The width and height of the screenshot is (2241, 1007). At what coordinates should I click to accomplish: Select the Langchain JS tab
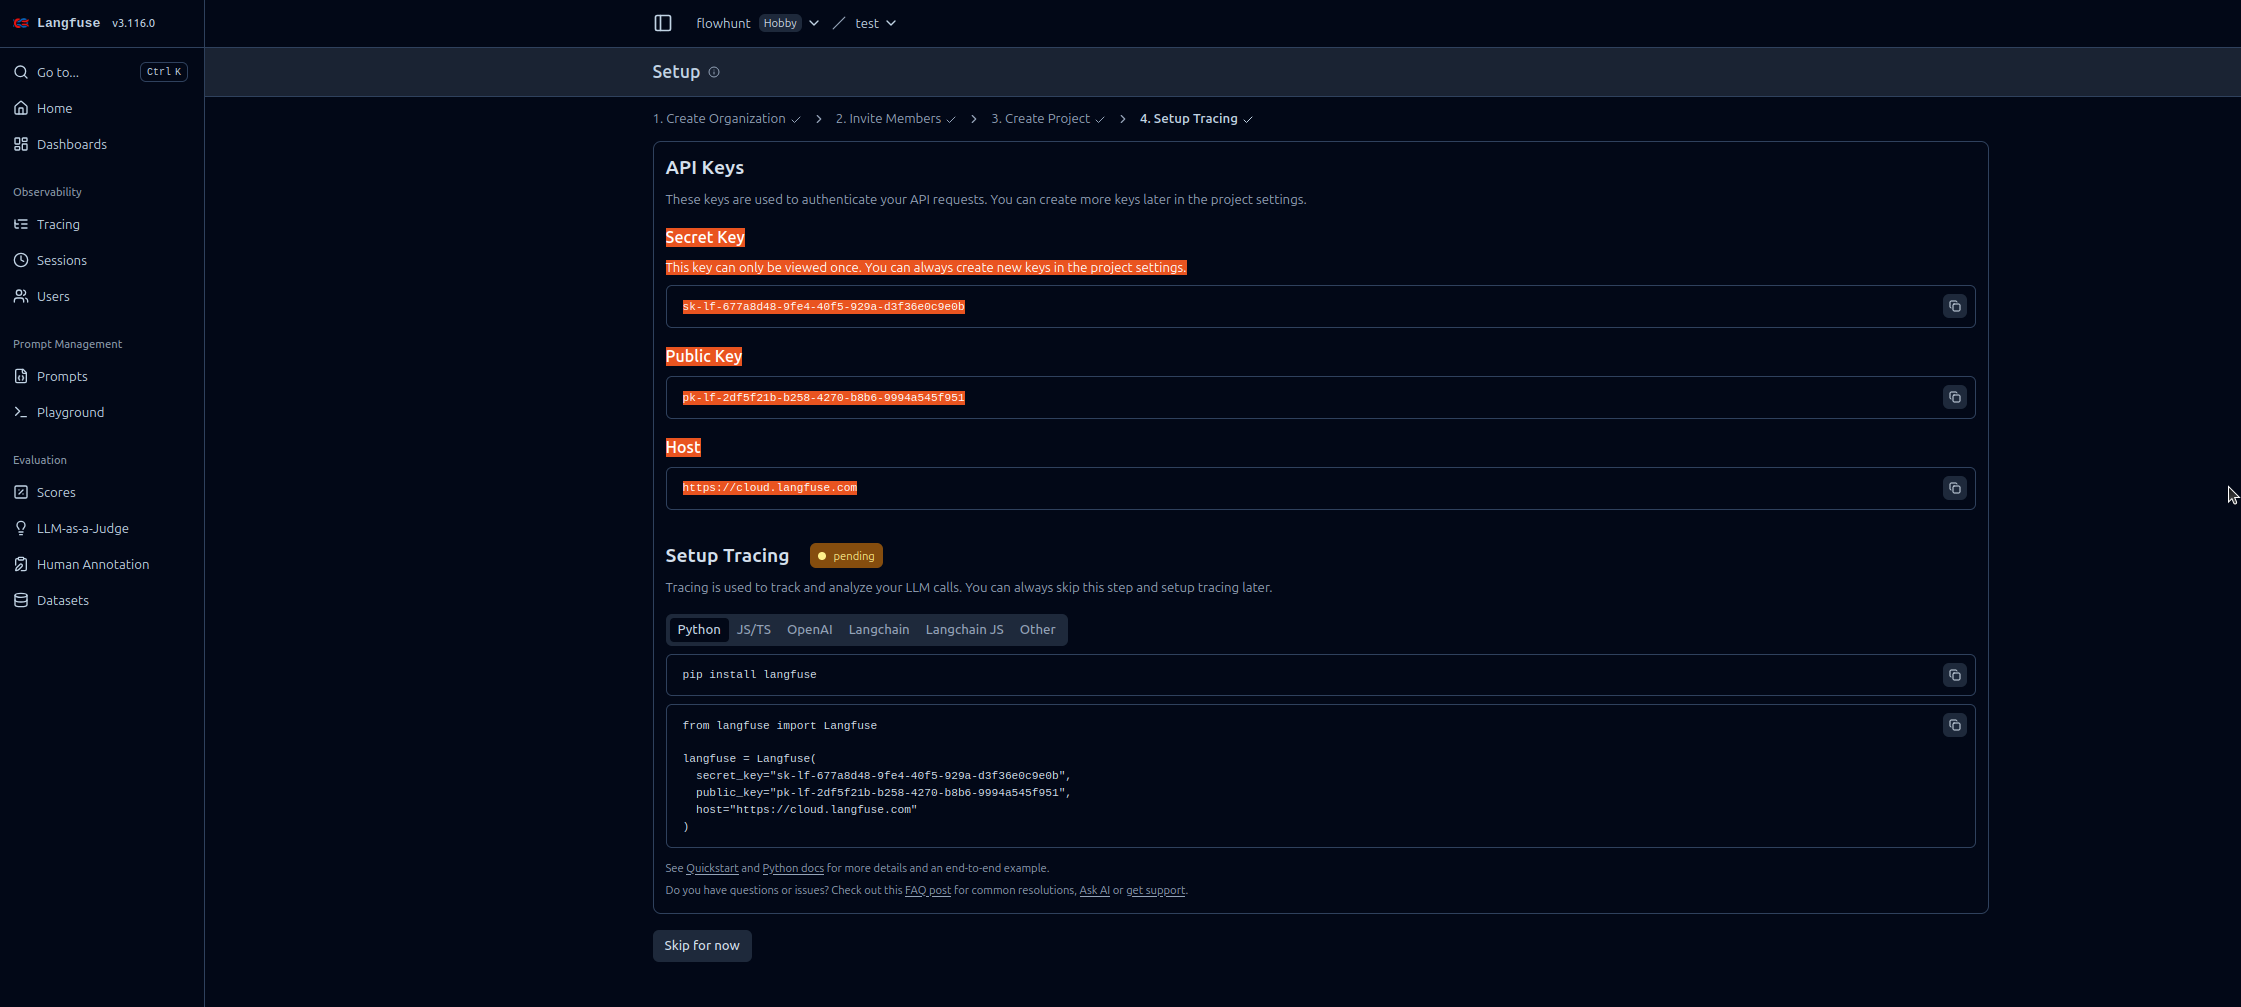[964, 629]
